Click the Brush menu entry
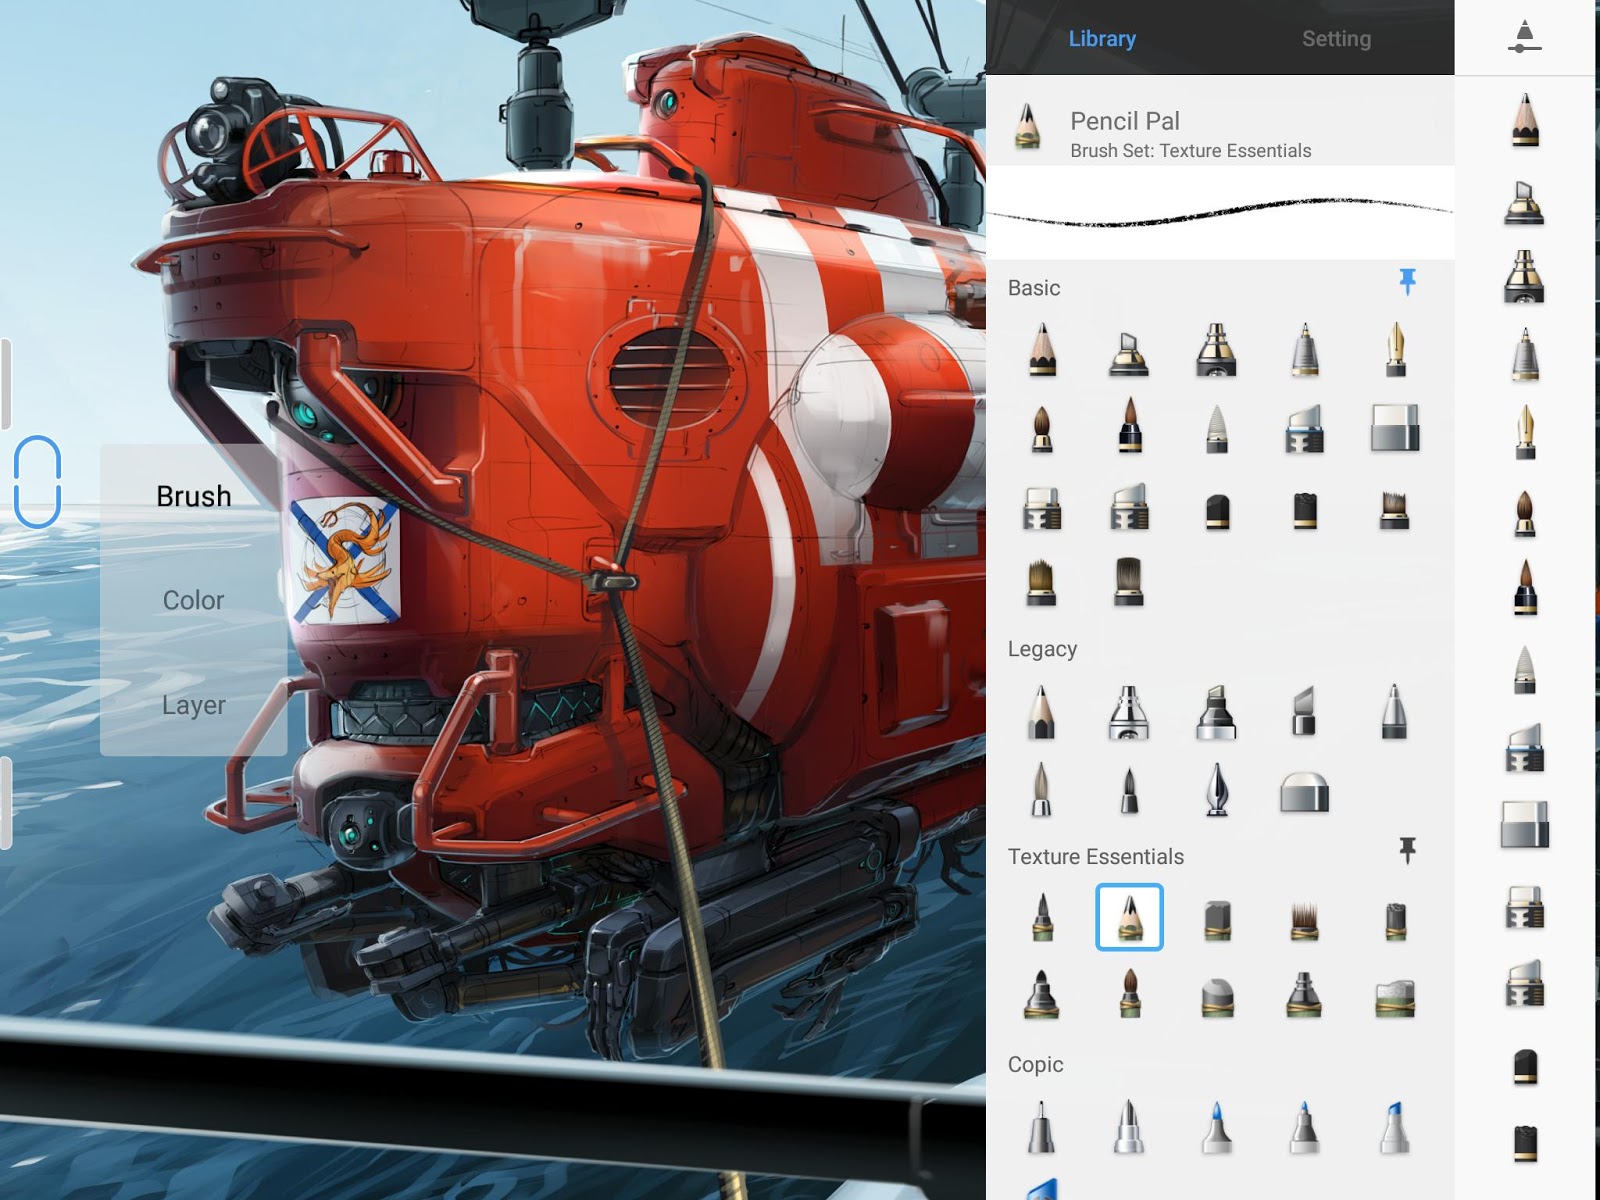Image resolution: width=1600 pixels, height=1200 pixels. (x=193, y=495)
